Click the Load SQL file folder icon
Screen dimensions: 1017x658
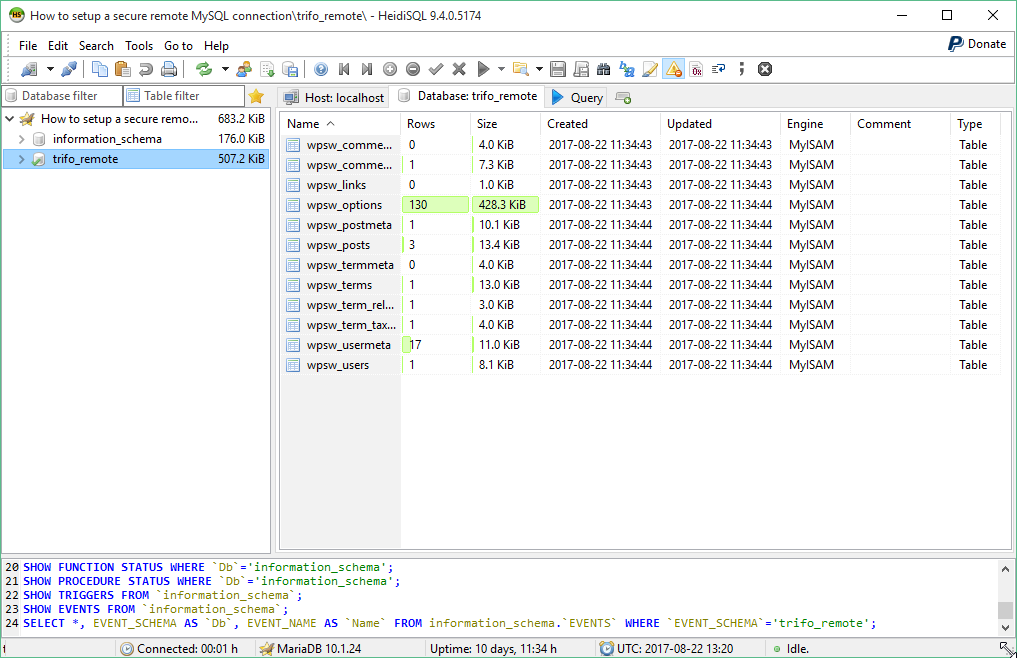pyautogui.click(x=520, y=69)
